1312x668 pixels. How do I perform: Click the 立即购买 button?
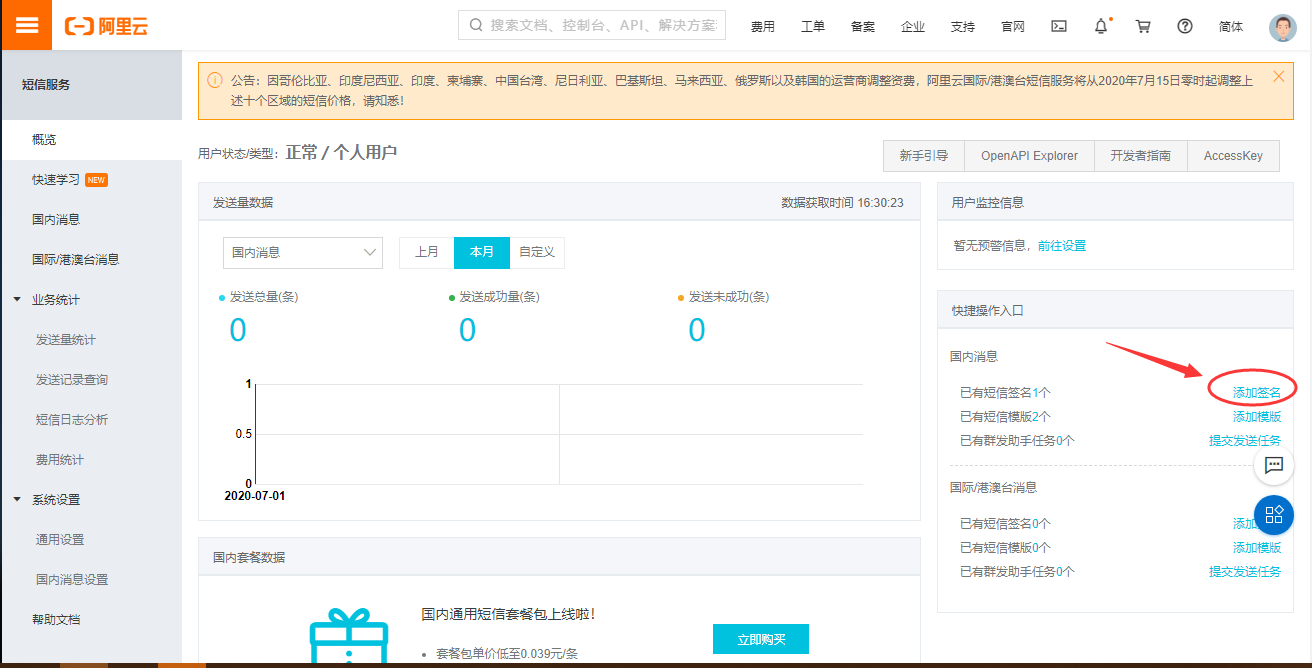click(x=761, y=639)
